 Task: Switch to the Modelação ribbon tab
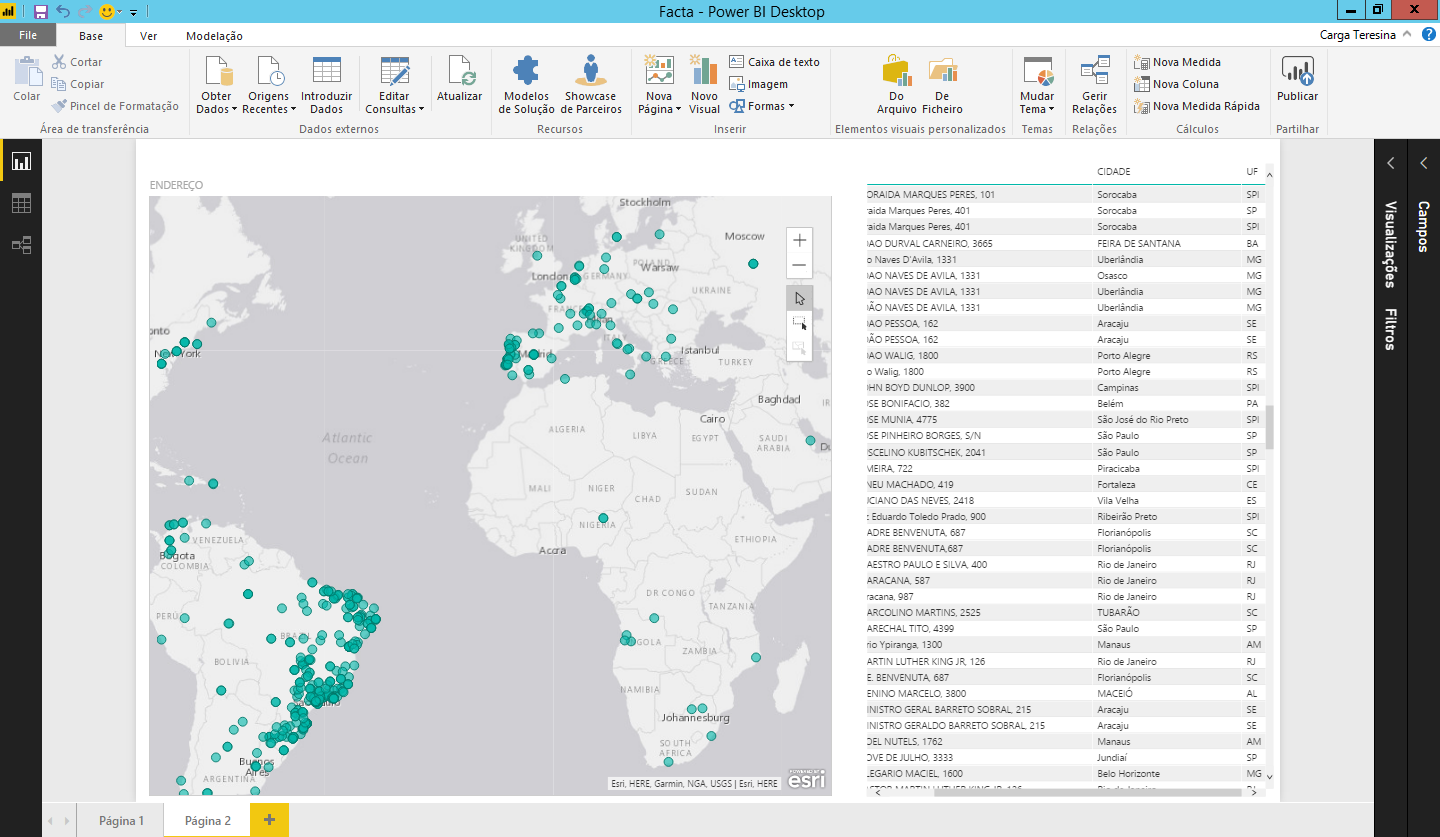click(214, 36)
